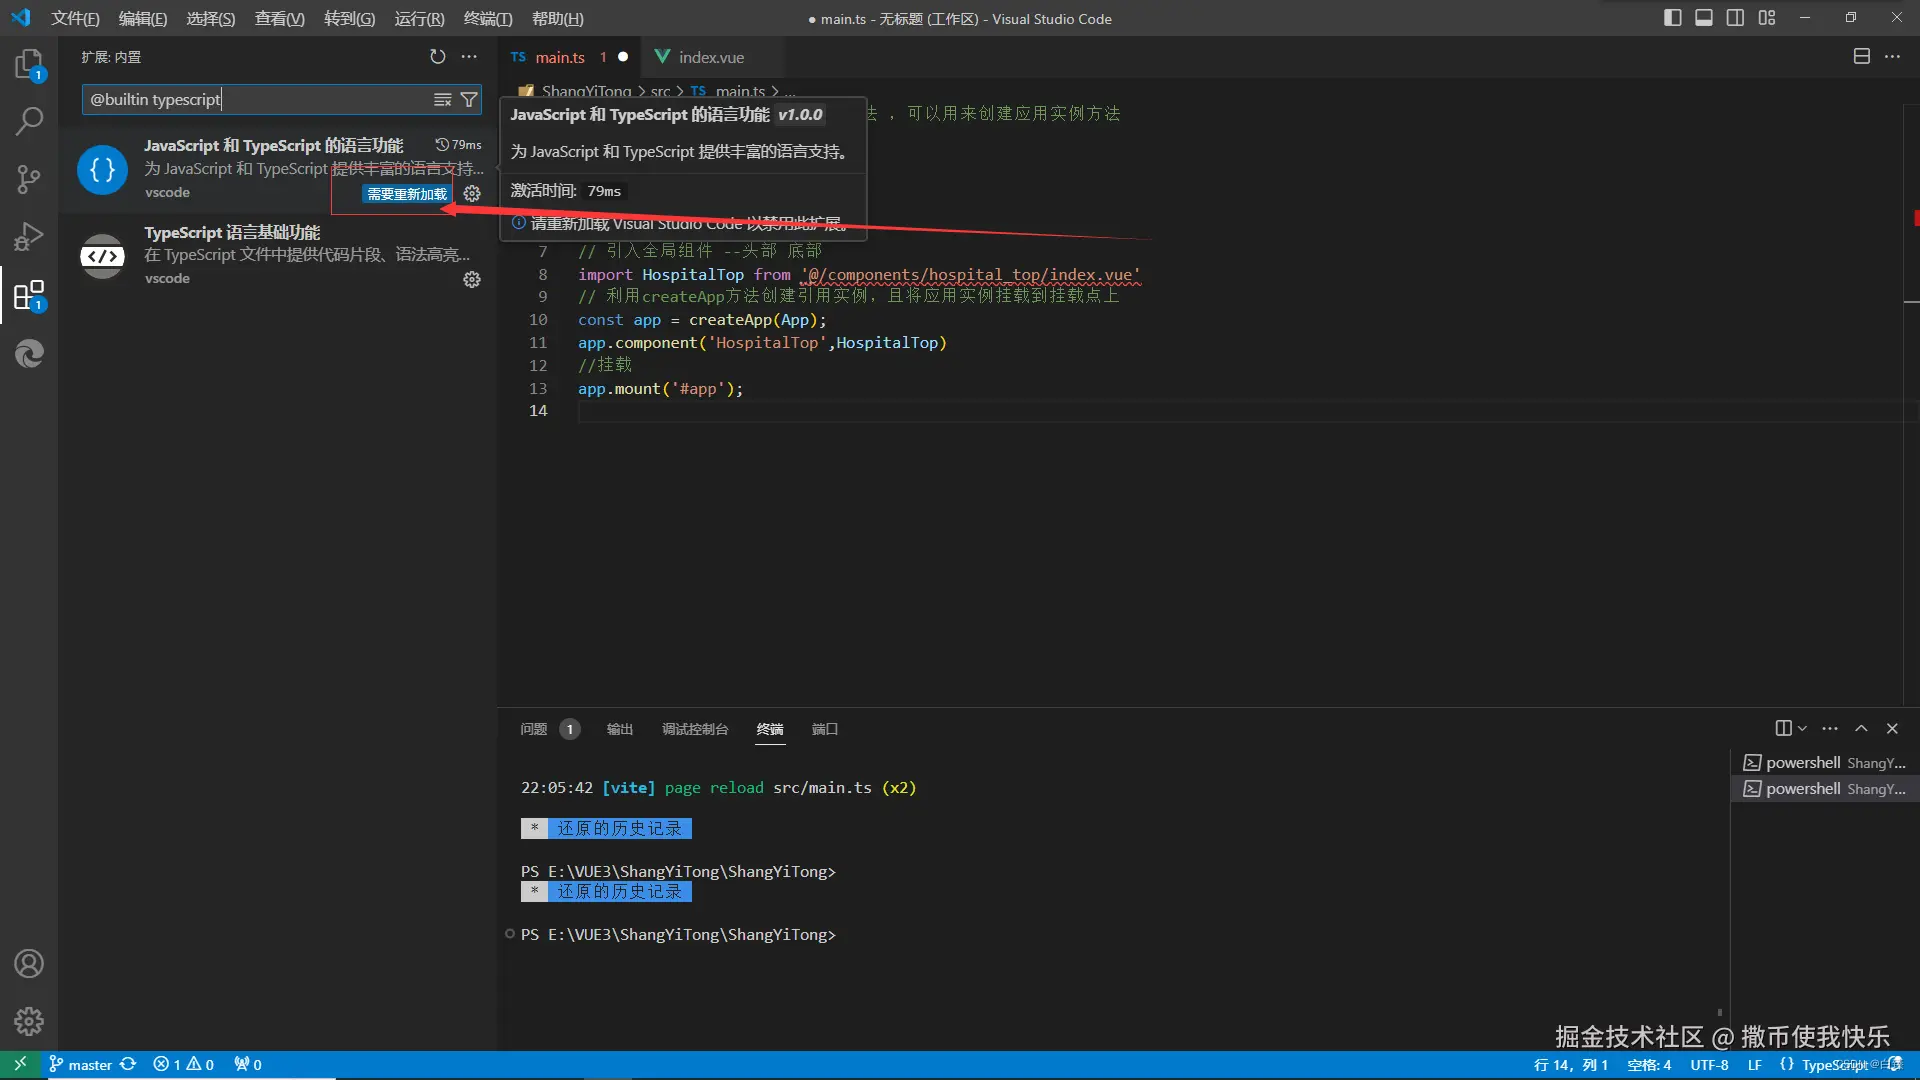Open the Source Control view
The height and width of the screenshot is (1080, 1920).
click(28, 180)
